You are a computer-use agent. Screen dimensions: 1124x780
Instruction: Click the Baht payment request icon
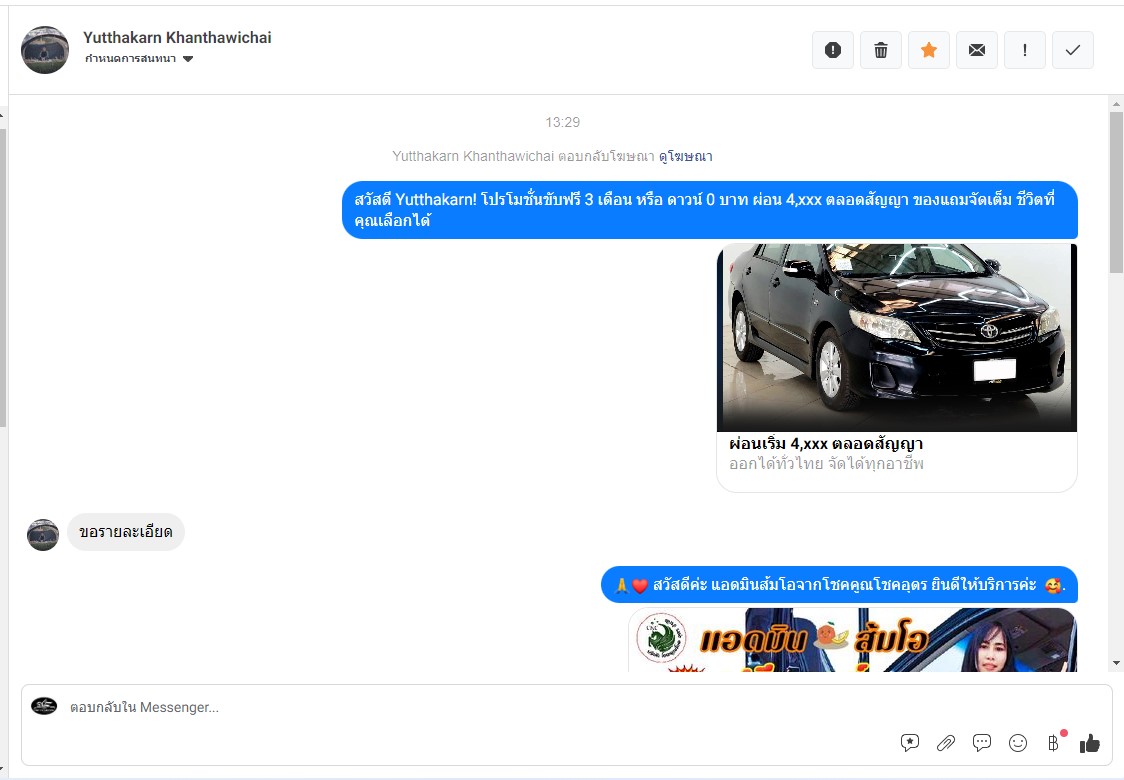(x=1053, y=743)
